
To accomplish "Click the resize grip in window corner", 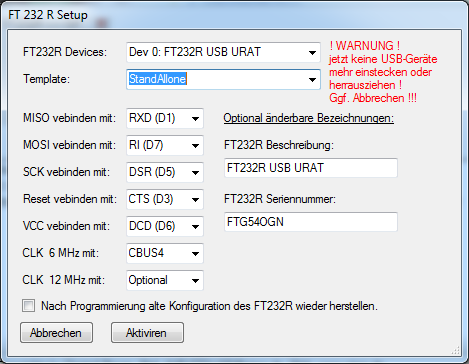I will click(x=456, y=350).
